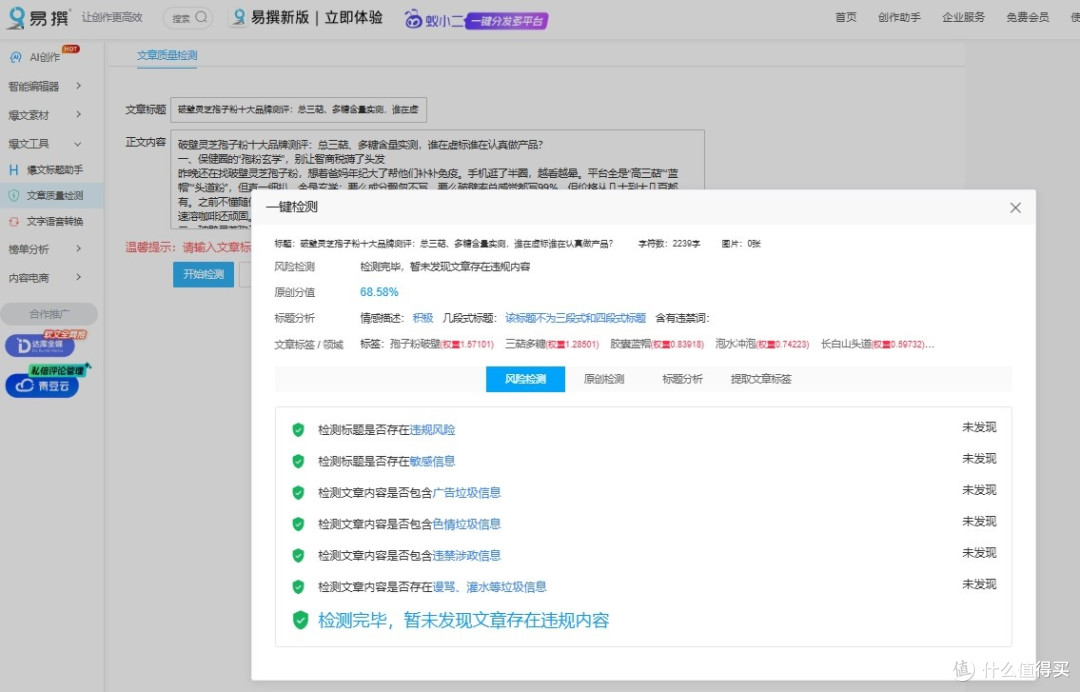Select 文章质量检测 shield icon in sidebar
The width and height of the screenshot is (1080, 692).
coord(14,196)
